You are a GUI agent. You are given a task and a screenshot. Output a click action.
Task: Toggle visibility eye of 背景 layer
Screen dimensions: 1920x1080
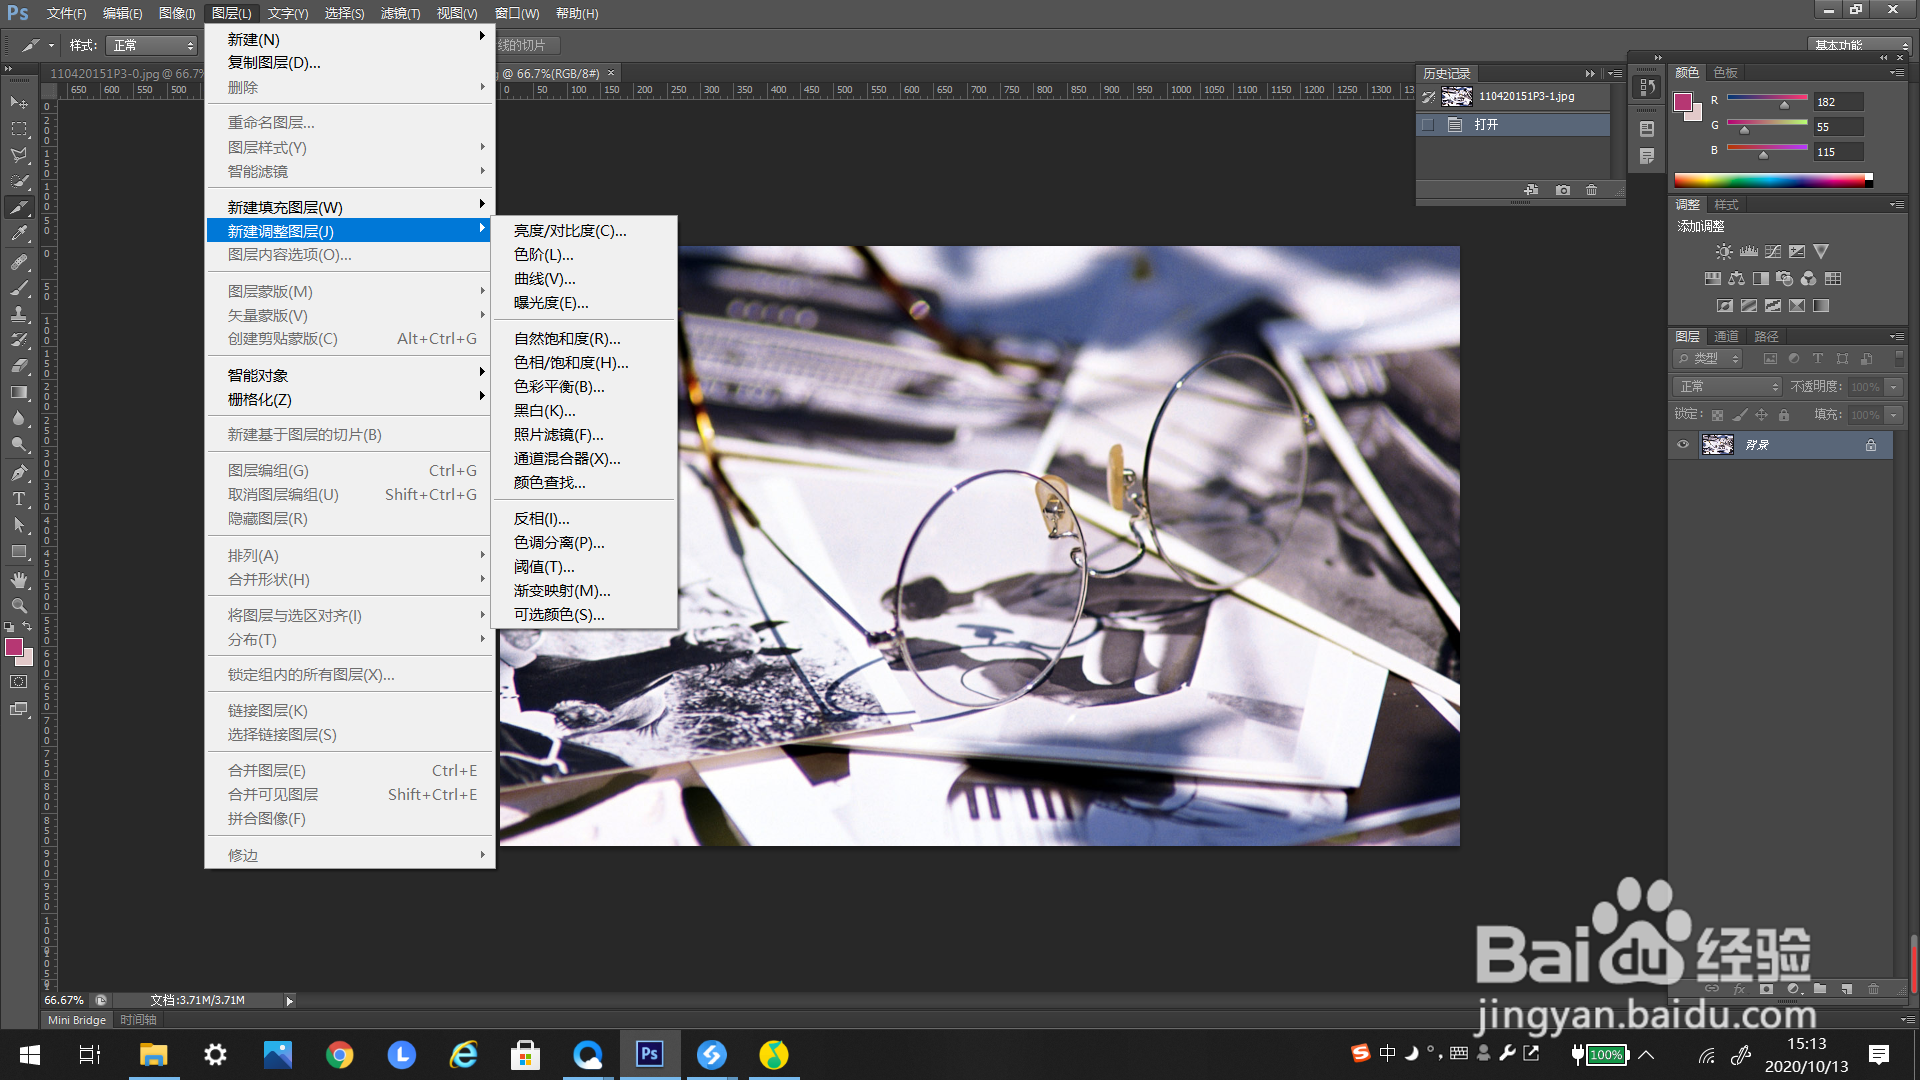(1683, 445)
